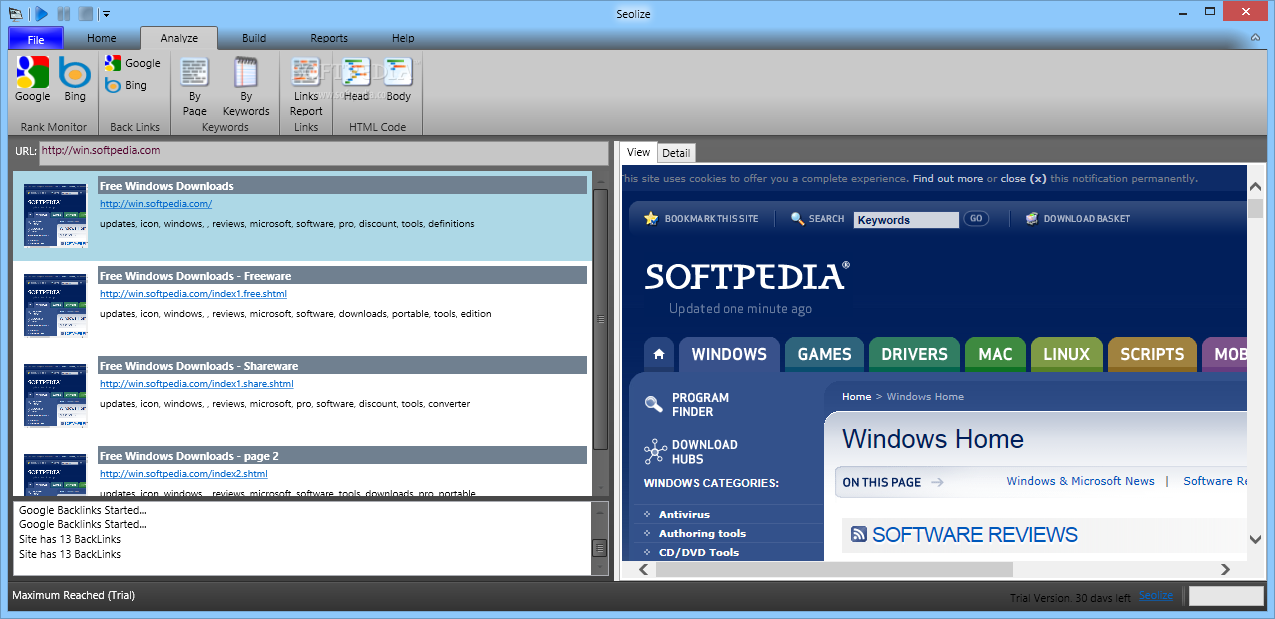This screenshot has height=619, width=1275.
Task: Open the Reports ribbon tab
Action: [x=329, y=38]
